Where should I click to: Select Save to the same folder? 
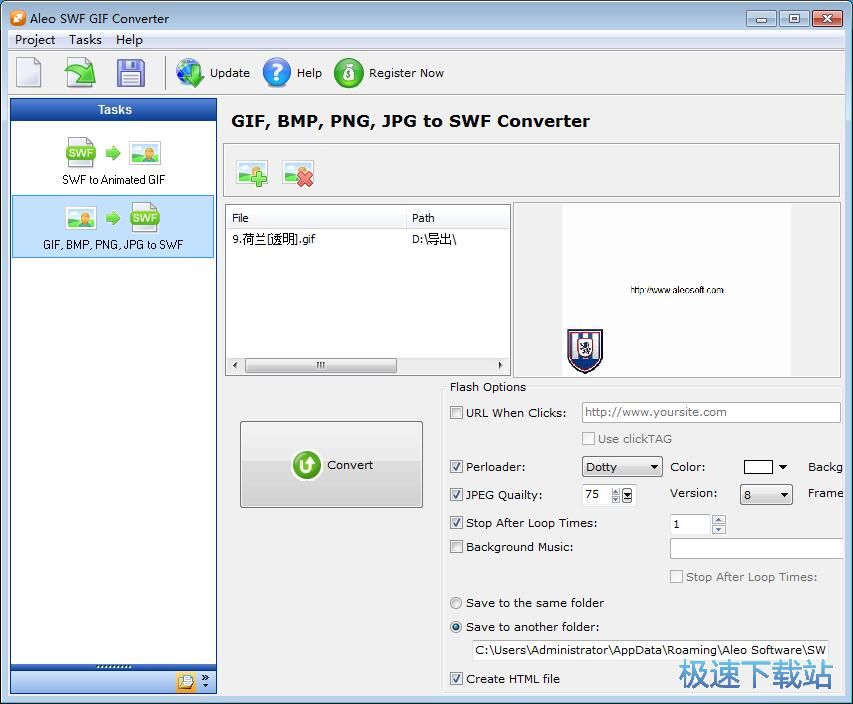(x=456, y=603)
